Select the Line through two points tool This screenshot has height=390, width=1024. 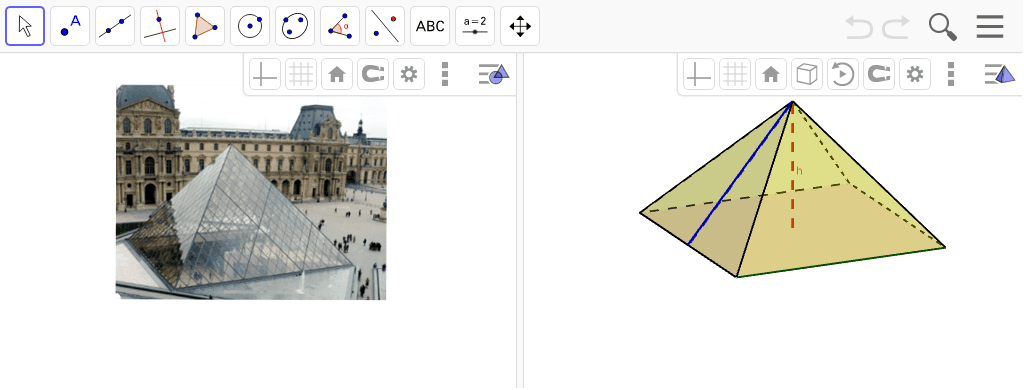[115, 26]
